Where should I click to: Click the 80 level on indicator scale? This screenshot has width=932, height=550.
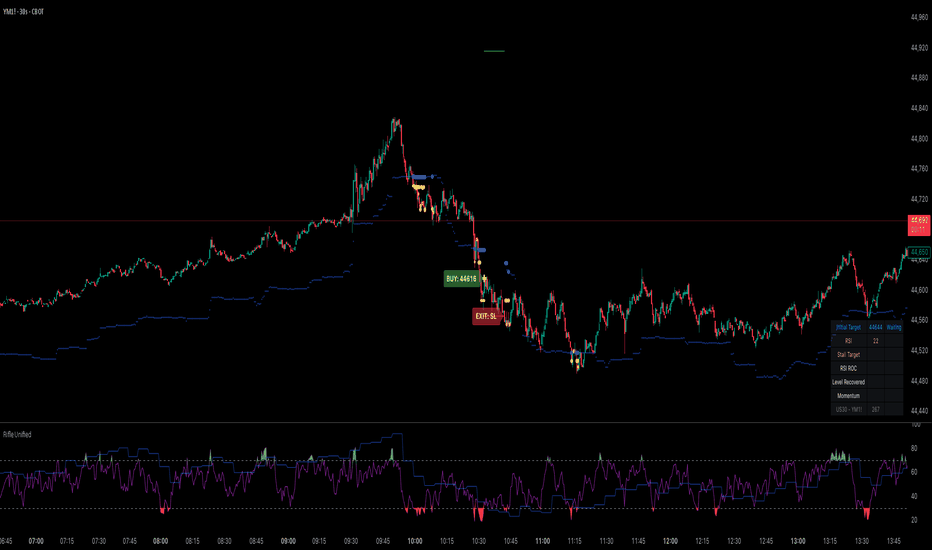[914, 449]
